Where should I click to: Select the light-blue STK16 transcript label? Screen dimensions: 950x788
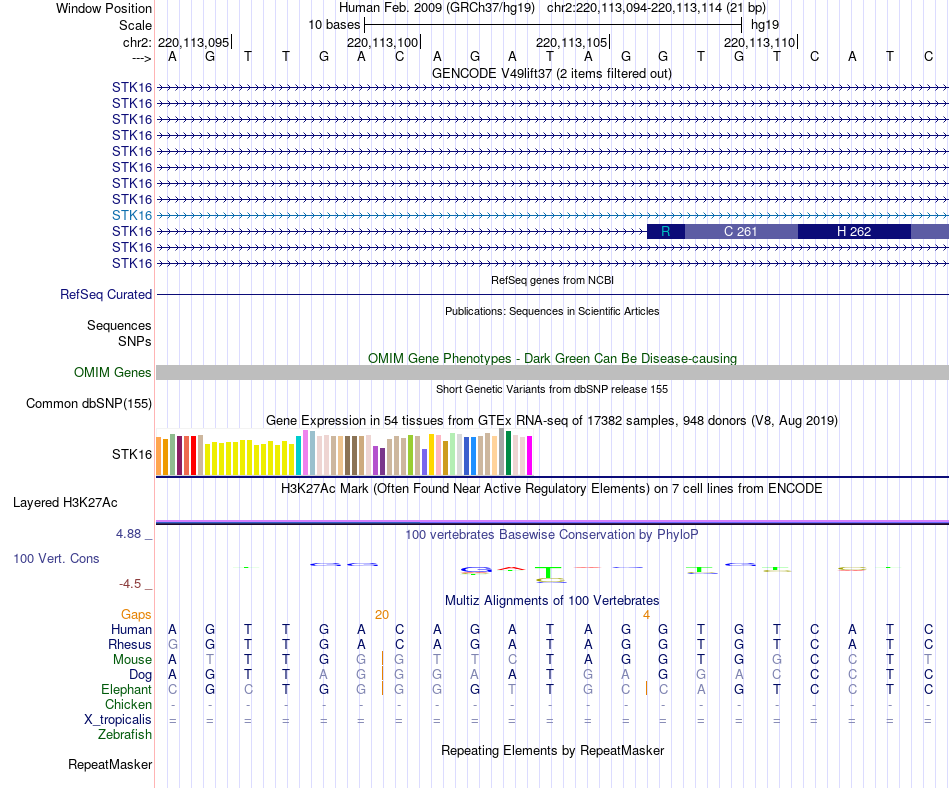(131, 216)
